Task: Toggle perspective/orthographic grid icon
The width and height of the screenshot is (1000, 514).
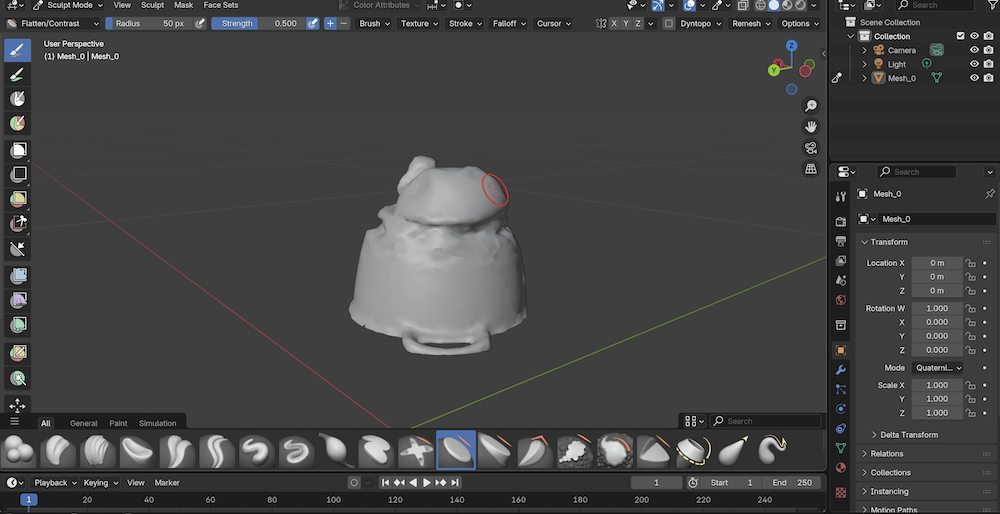Action: [x=811, y=169]
